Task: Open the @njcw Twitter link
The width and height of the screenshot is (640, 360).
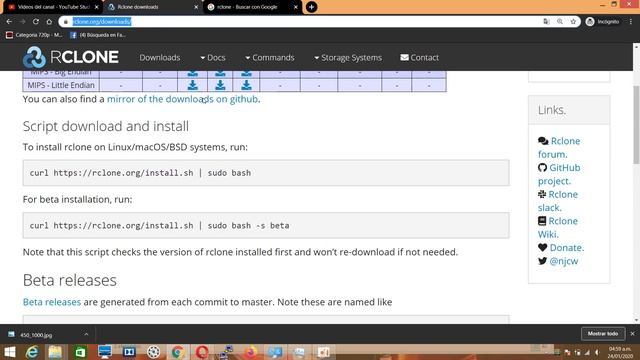Action: coord(558,261)
